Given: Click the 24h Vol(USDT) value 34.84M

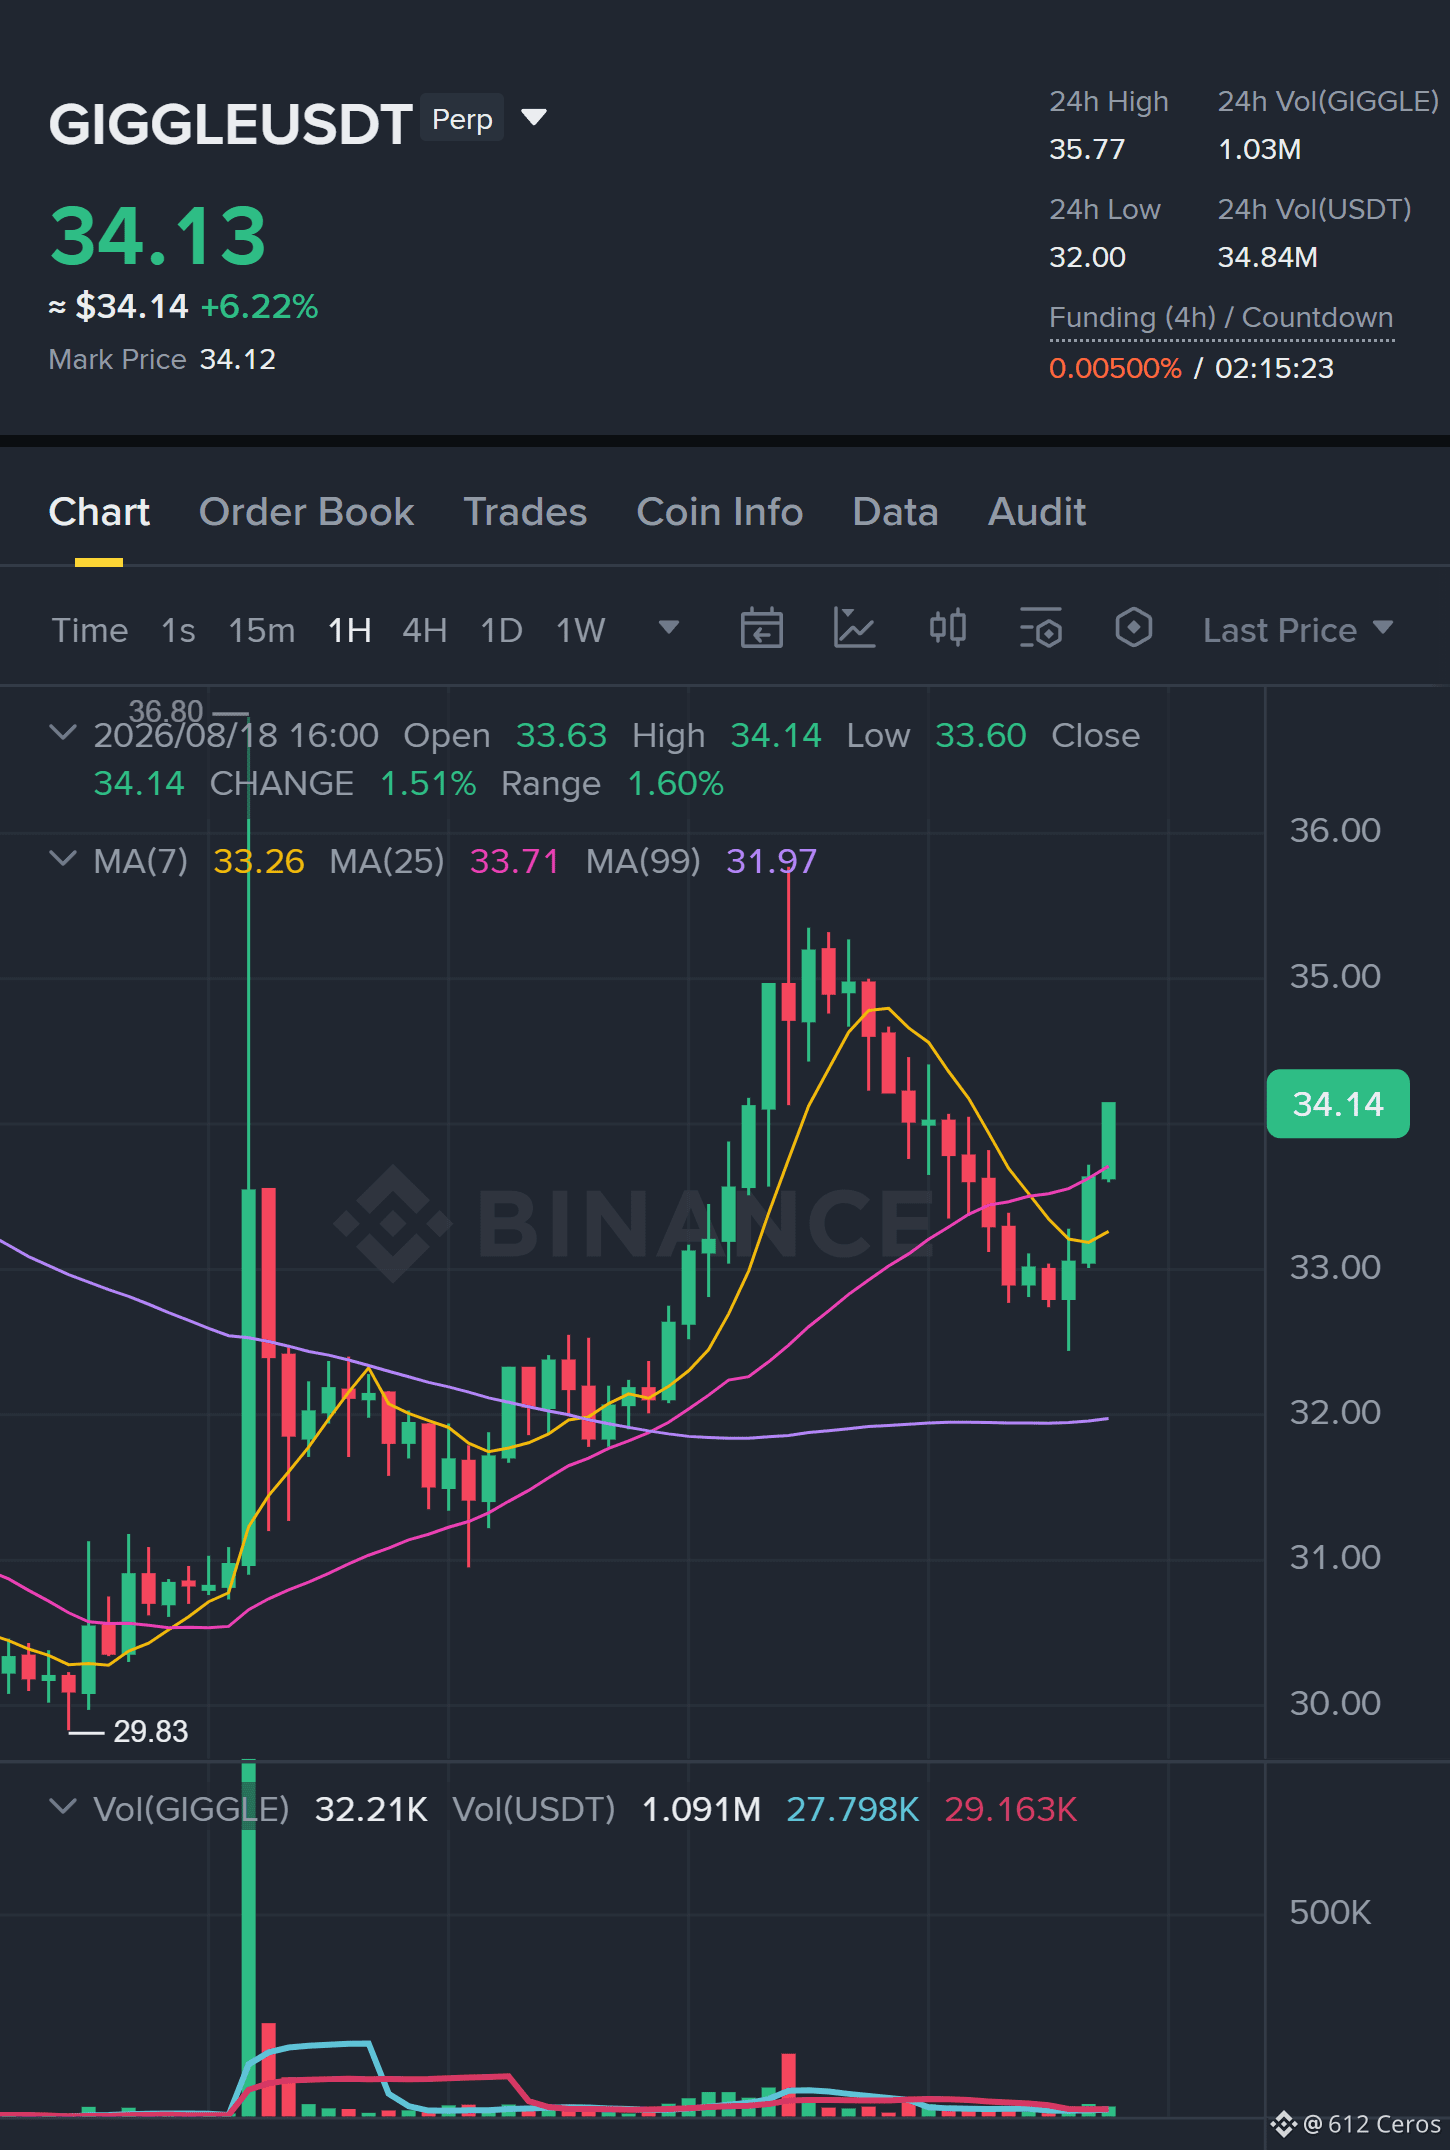Looking at the screenshot, I should click(x=1267, y=257).
